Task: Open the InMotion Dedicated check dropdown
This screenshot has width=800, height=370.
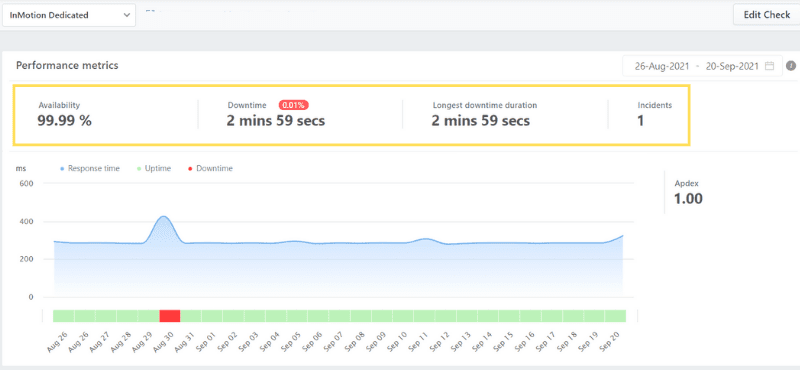Action: click(x=69, y=15)
